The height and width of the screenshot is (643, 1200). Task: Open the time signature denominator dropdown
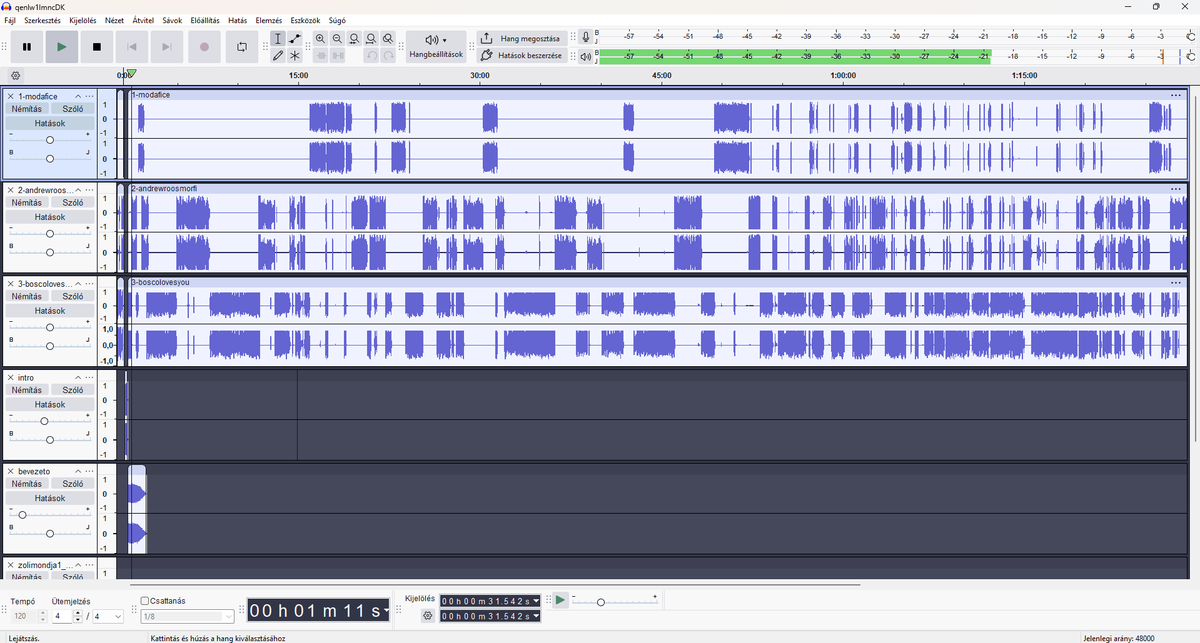pyautogui.click(x=108, y=616)
